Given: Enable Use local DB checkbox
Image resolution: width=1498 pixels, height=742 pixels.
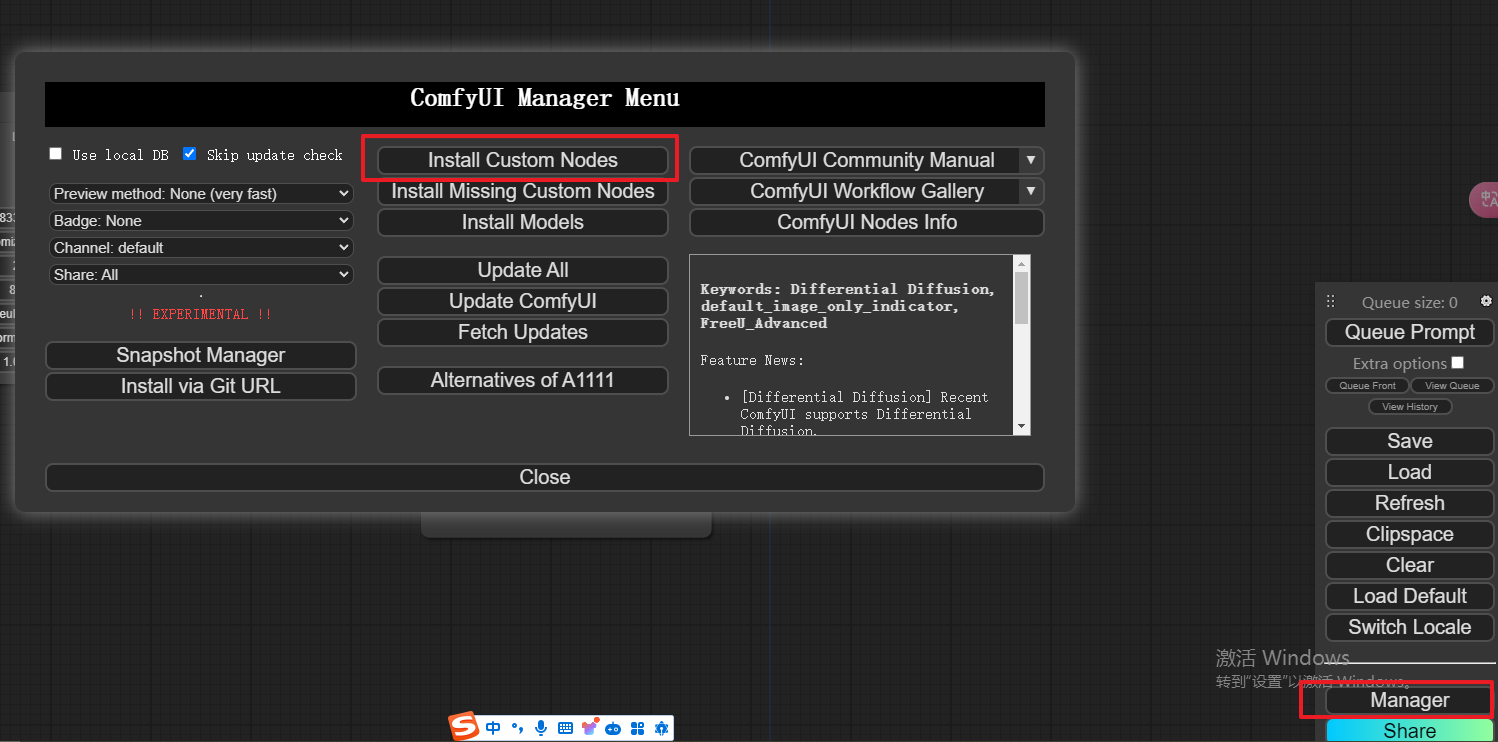Looking at the screenshot, I should 56,154.
